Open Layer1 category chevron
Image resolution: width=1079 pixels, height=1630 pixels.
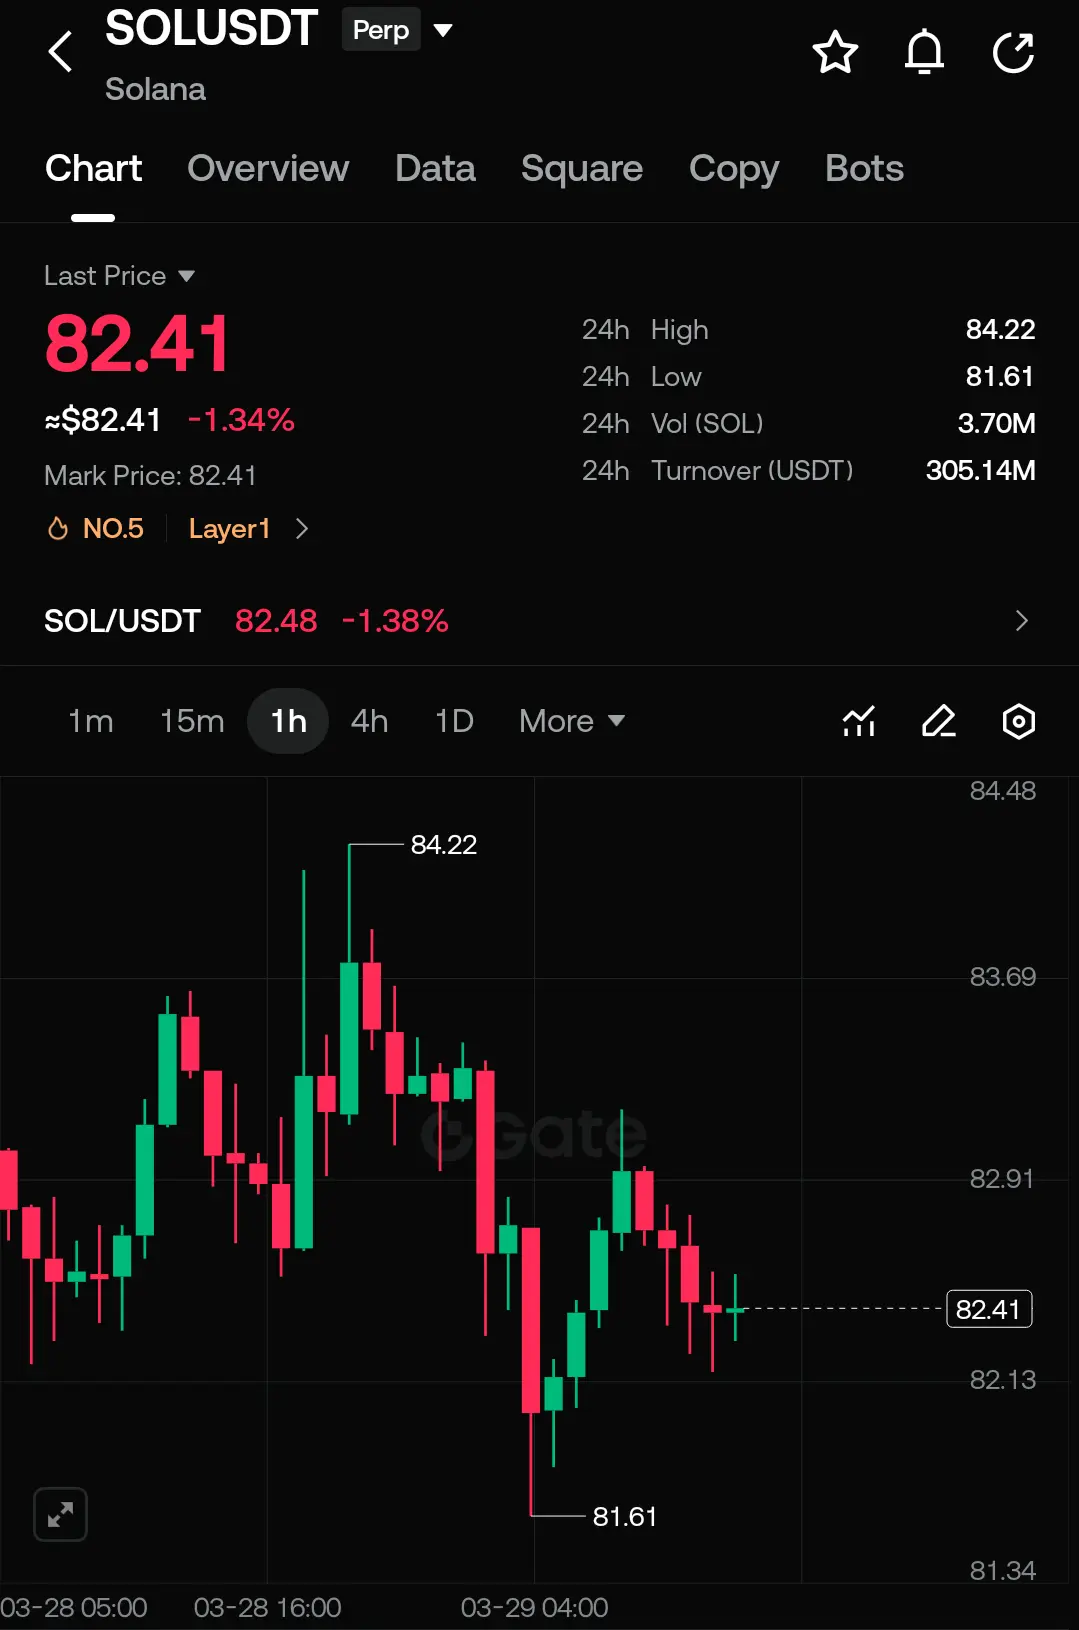point(302,528)
